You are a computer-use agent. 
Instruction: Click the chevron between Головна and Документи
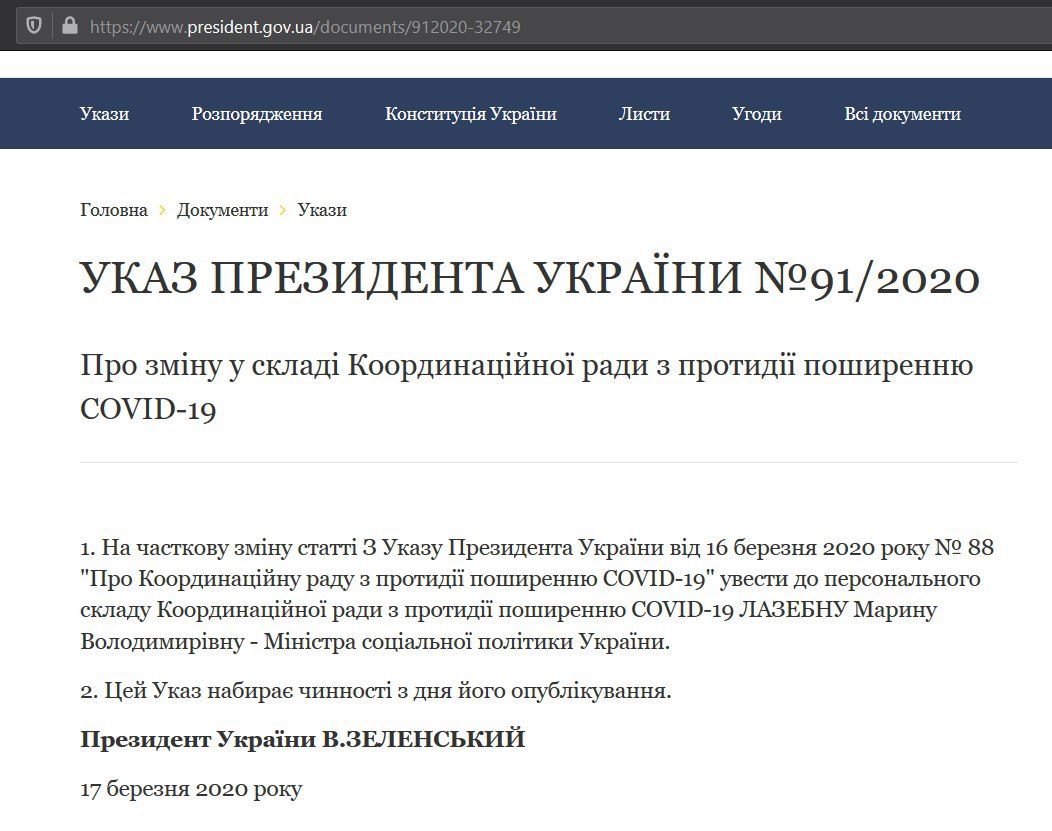click(162, 211)
